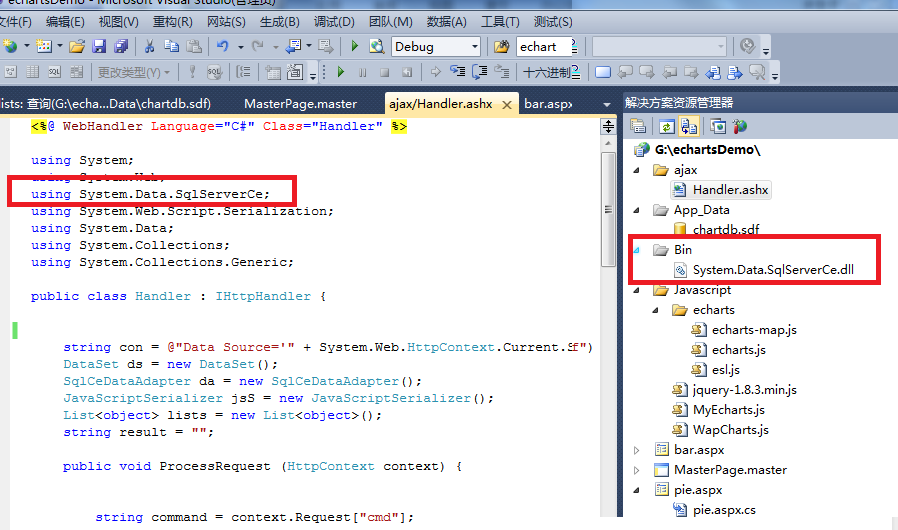Toggle the bookmark-window blue rectangle icon
The width and height of the screenshot is (898, 530).
point(602,72)
